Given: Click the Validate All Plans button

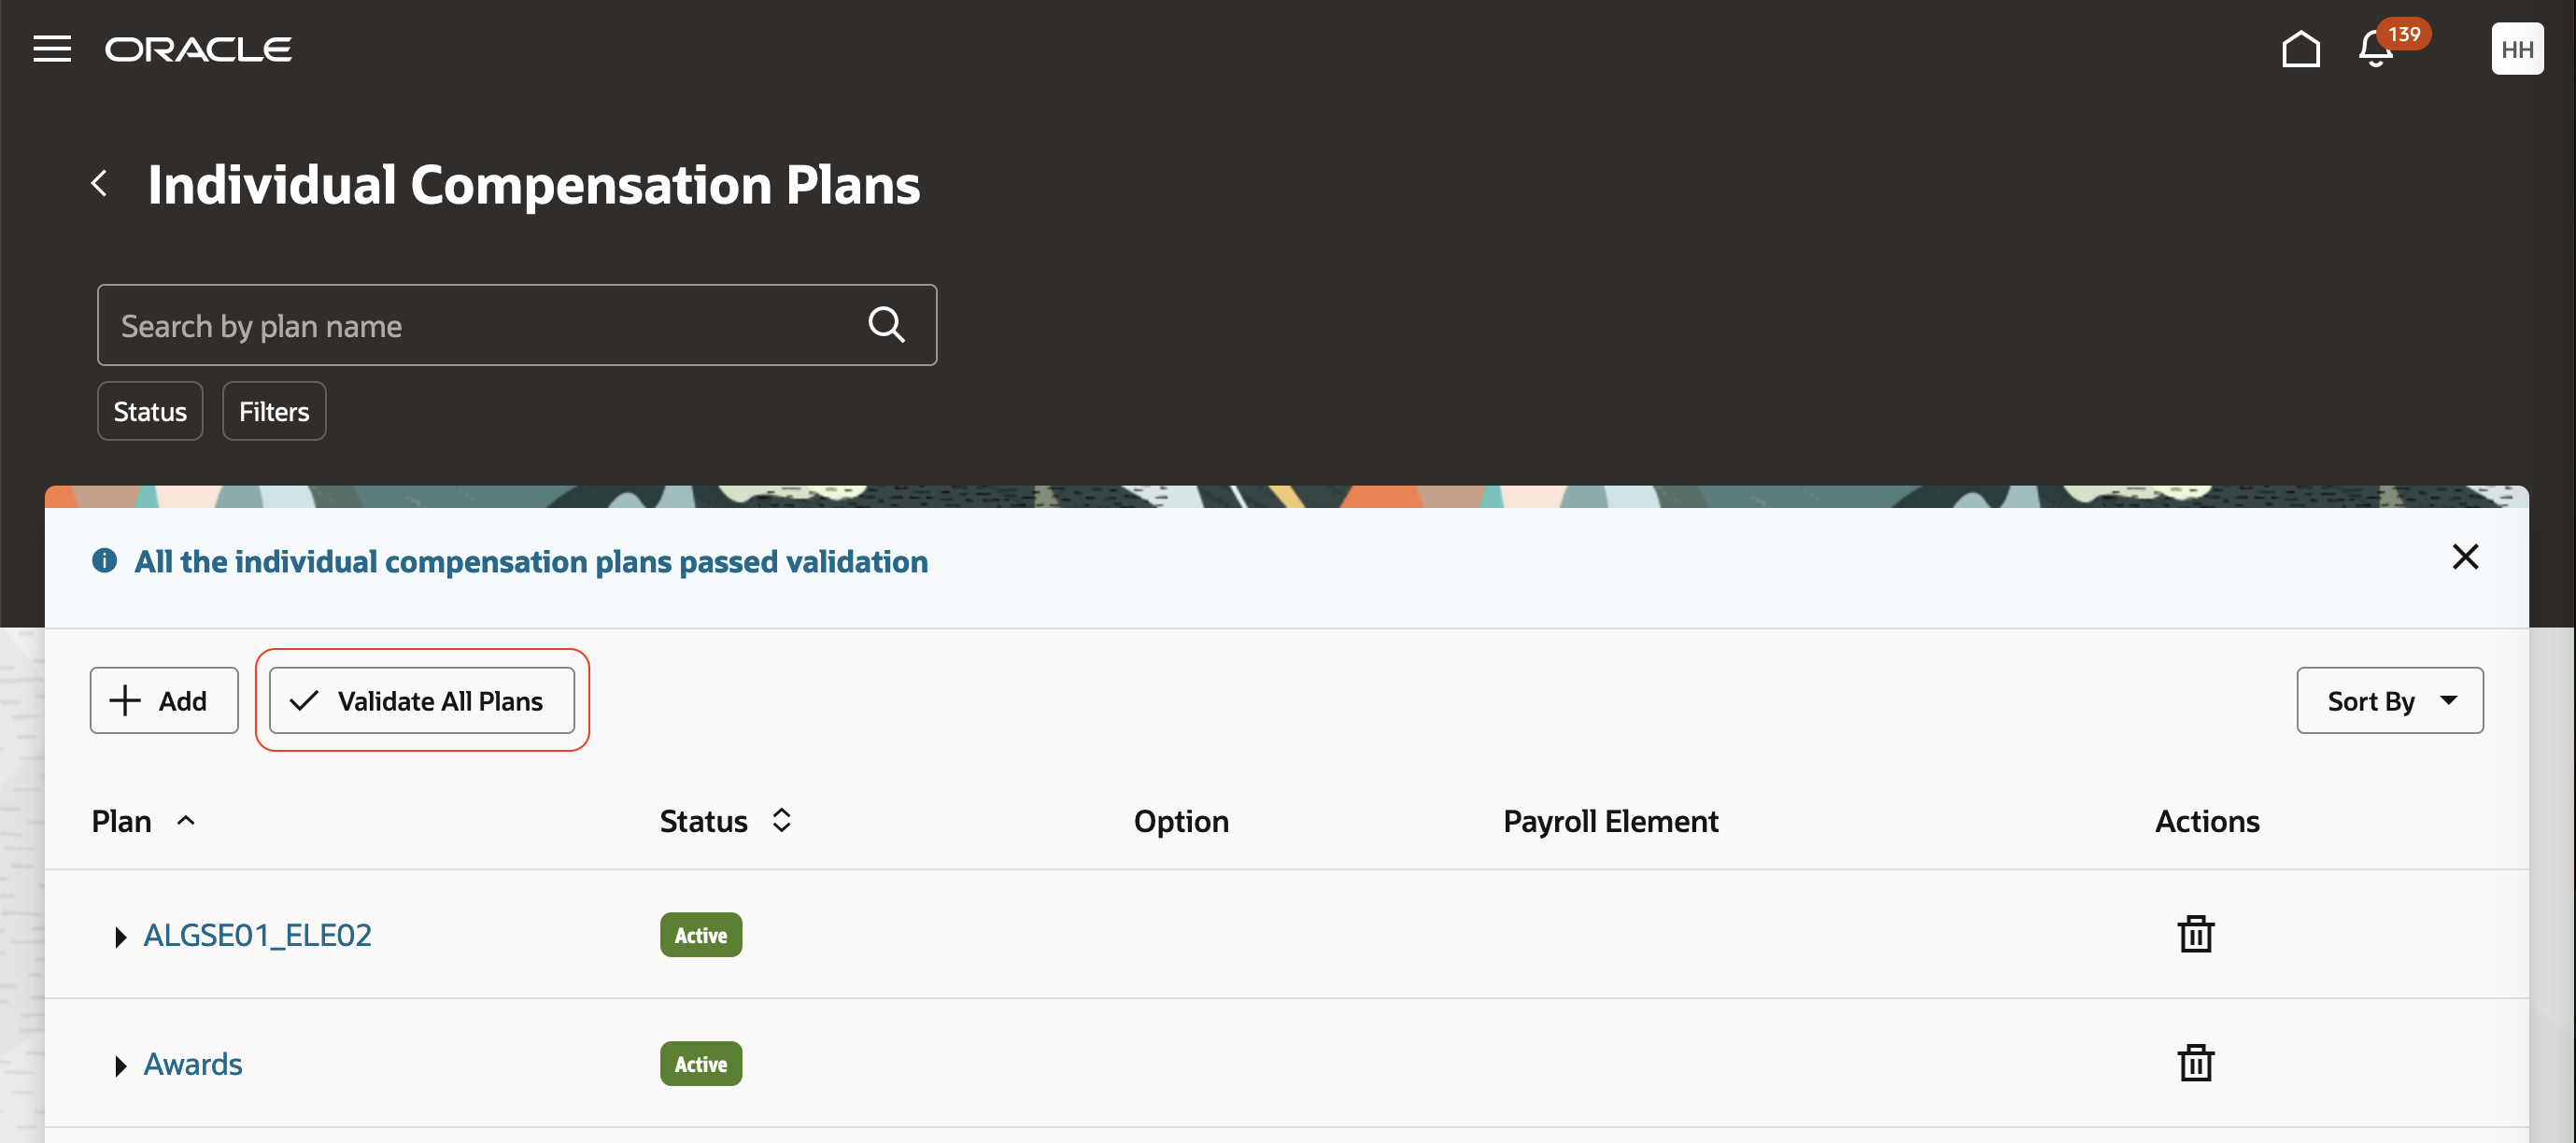Looking at the screenshot, I should [x=421, y=700].
